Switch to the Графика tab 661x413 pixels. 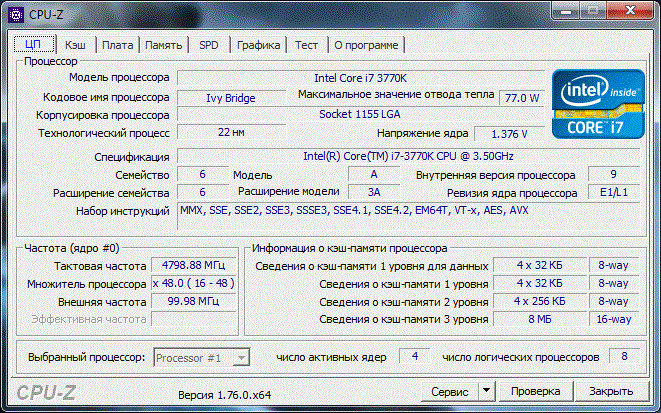coord(258,45)
